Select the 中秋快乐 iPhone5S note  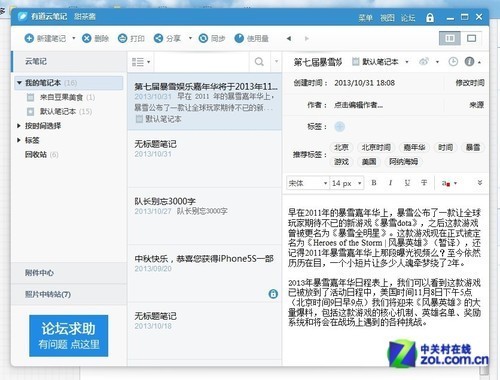[x=204, y=273]
